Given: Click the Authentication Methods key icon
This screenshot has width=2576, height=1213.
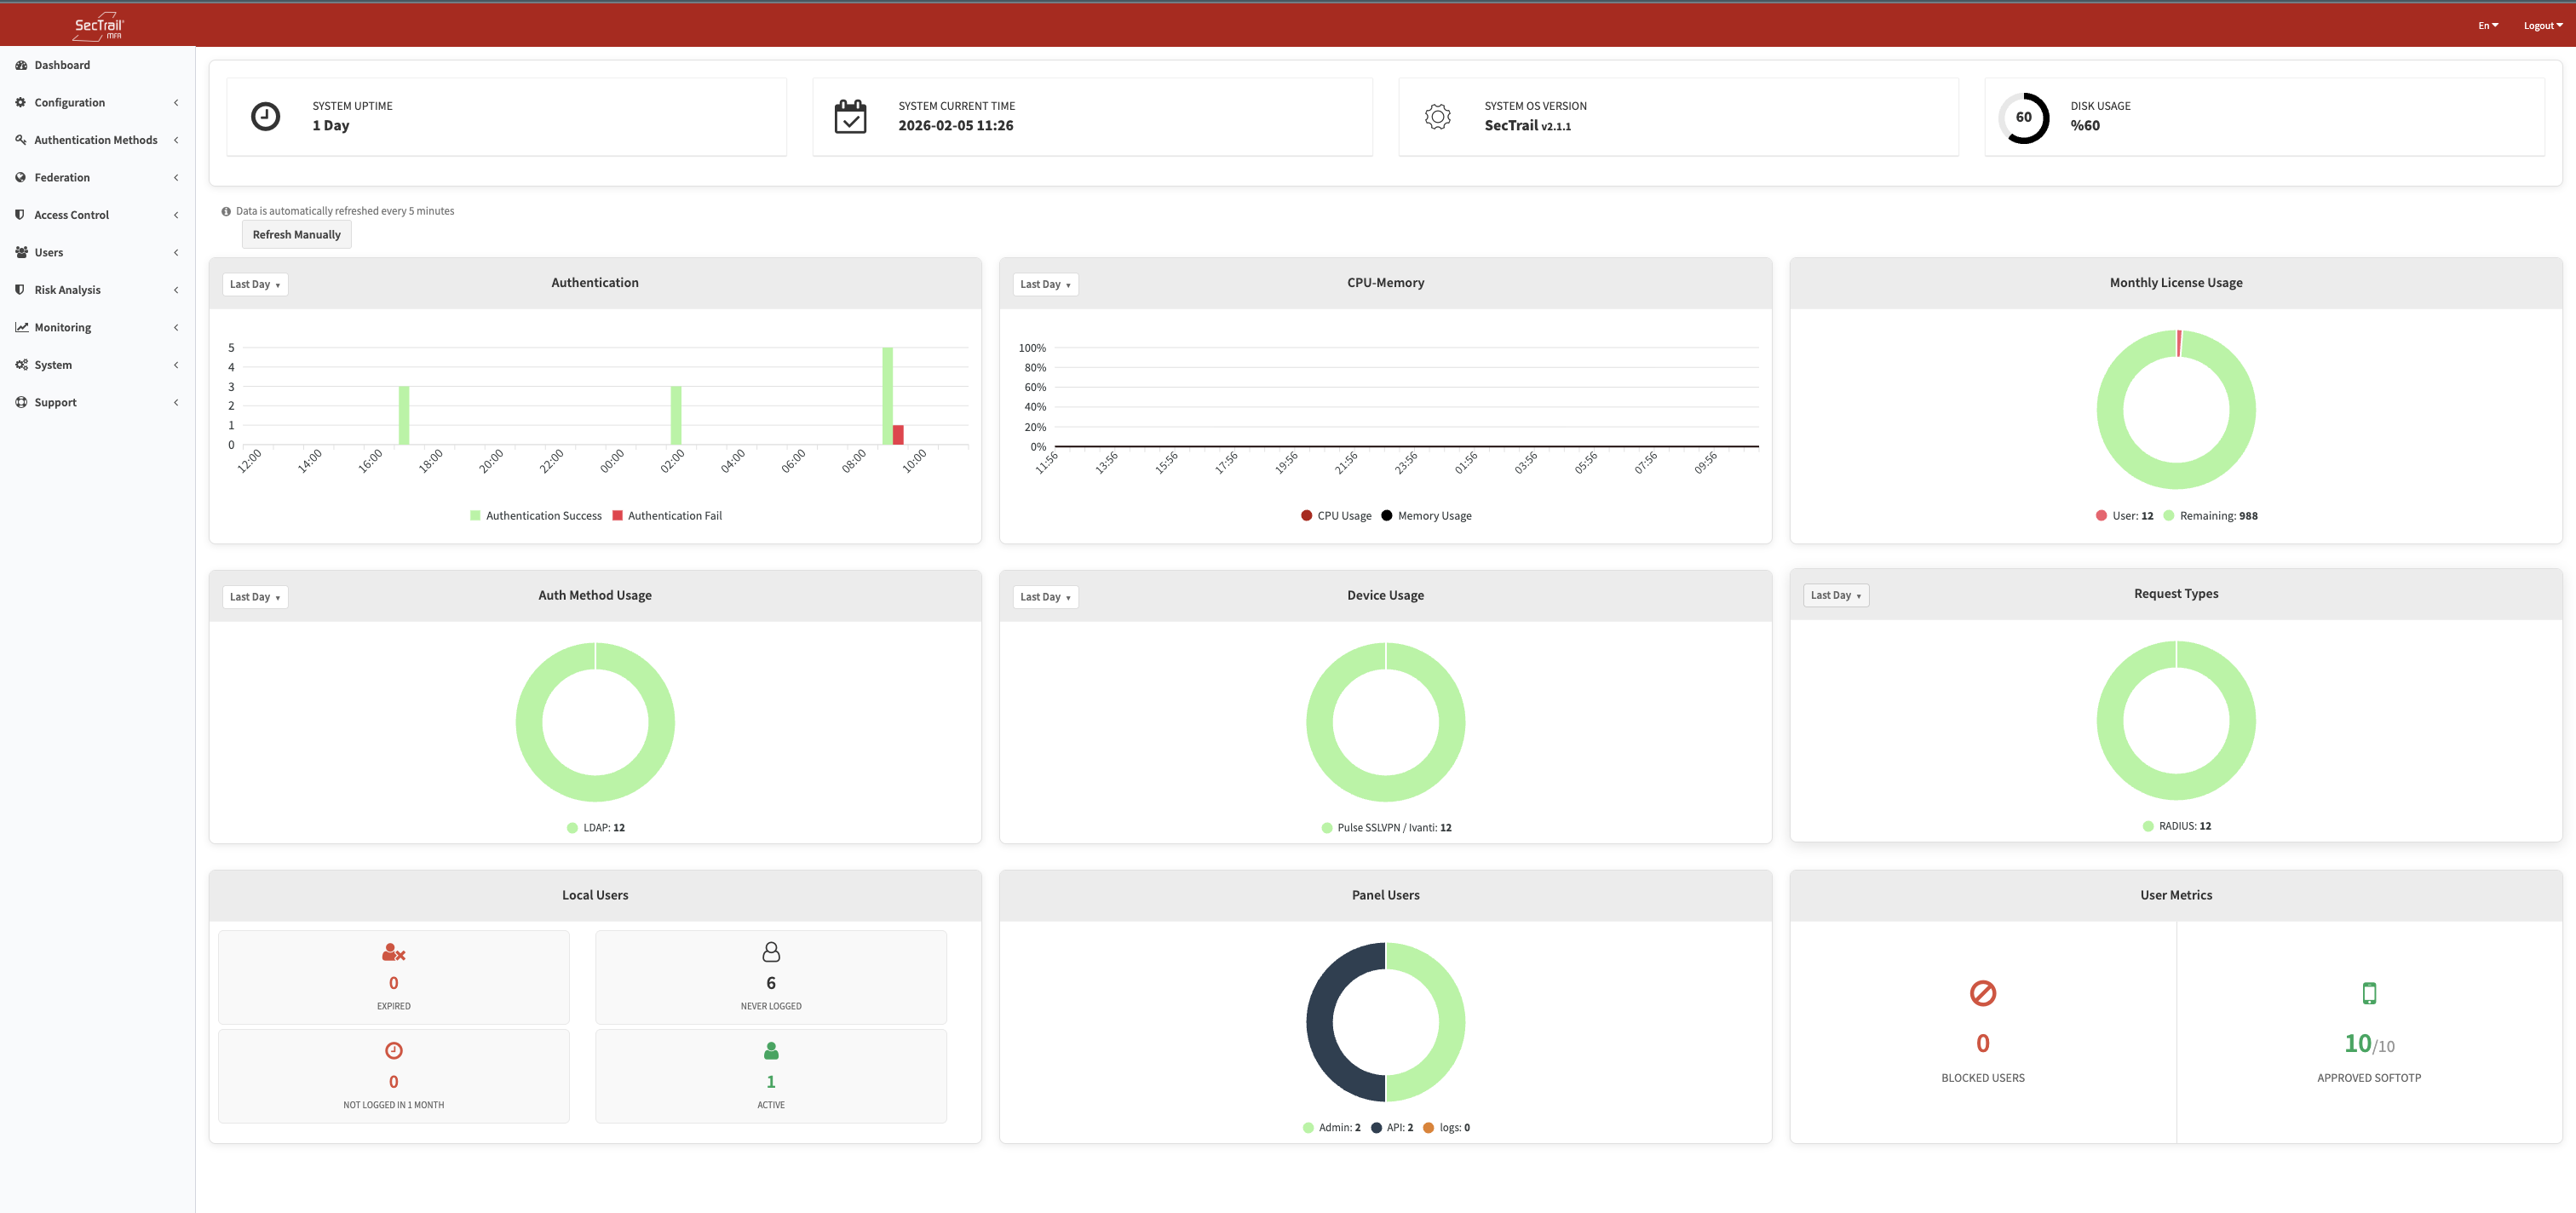Looking at the screenshot, I should coord(20,139).
